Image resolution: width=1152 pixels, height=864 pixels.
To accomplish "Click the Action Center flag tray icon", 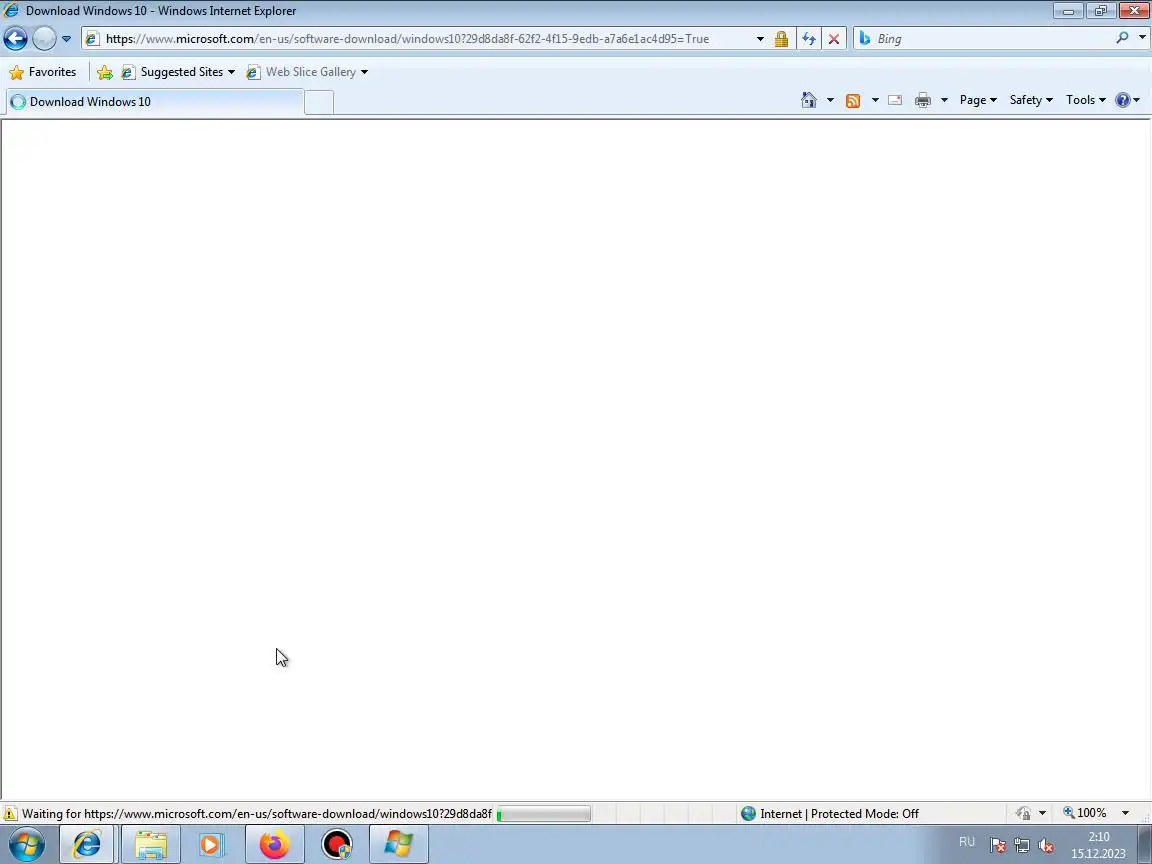I will [997, 846].
